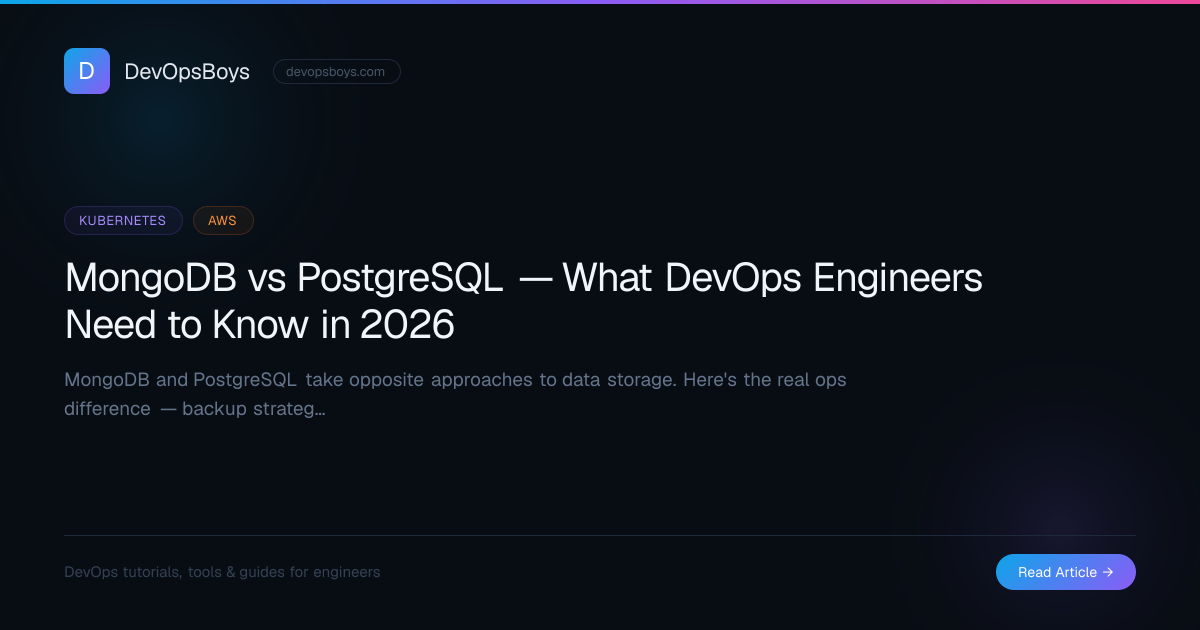1200x630 pixels.
Task: Select the KUBERNETES tag
Action: (x=123, y=220)
